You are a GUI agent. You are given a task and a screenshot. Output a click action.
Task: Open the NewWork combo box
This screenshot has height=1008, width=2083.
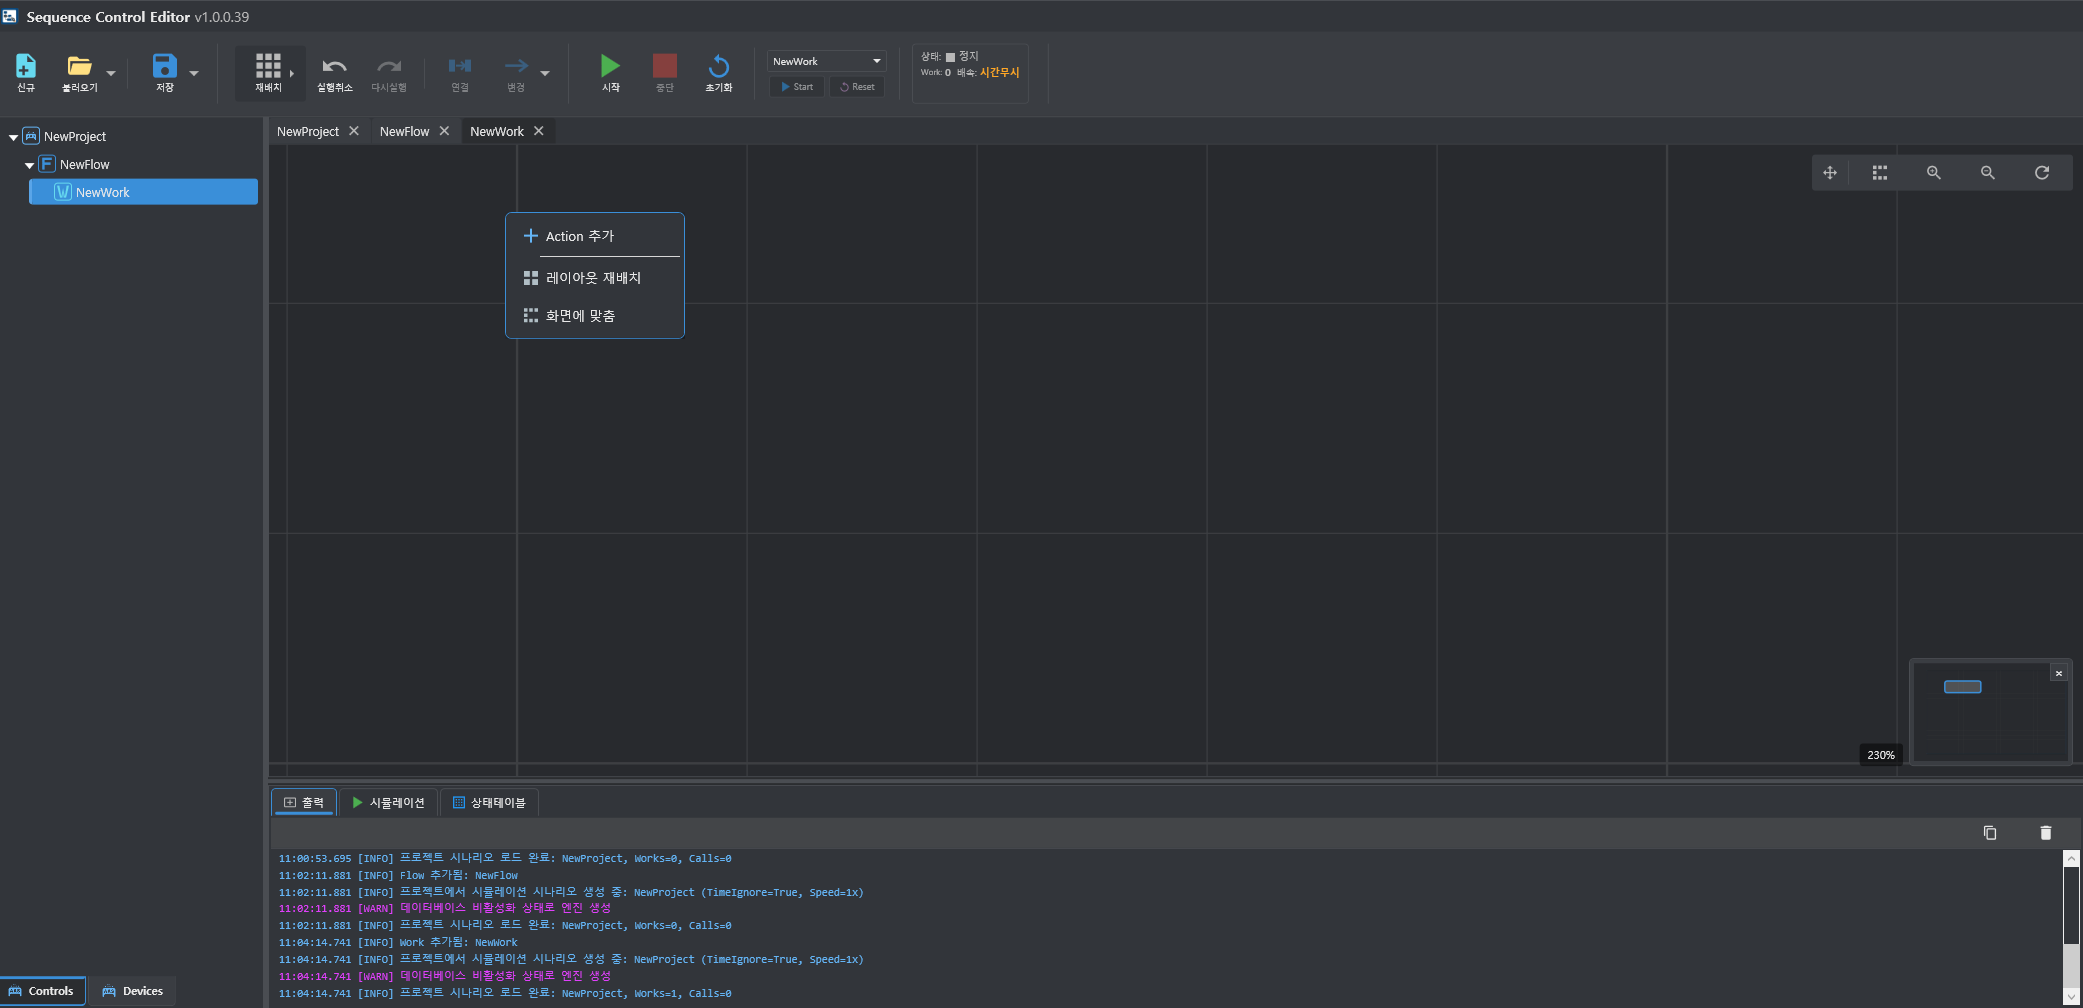click(827, 61)
